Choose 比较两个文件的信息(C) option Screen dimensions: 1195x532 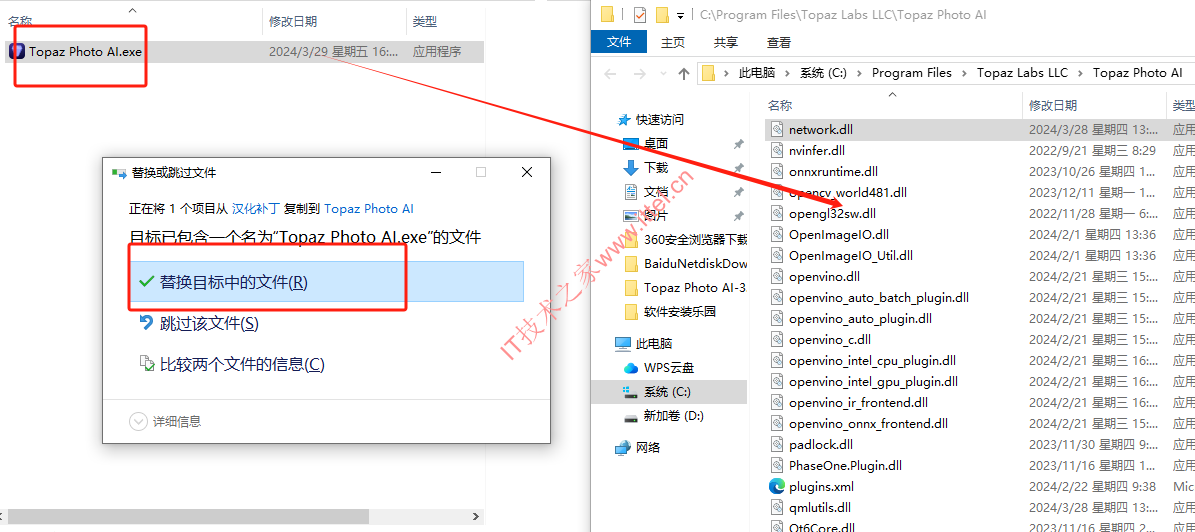tap(231, 364)
